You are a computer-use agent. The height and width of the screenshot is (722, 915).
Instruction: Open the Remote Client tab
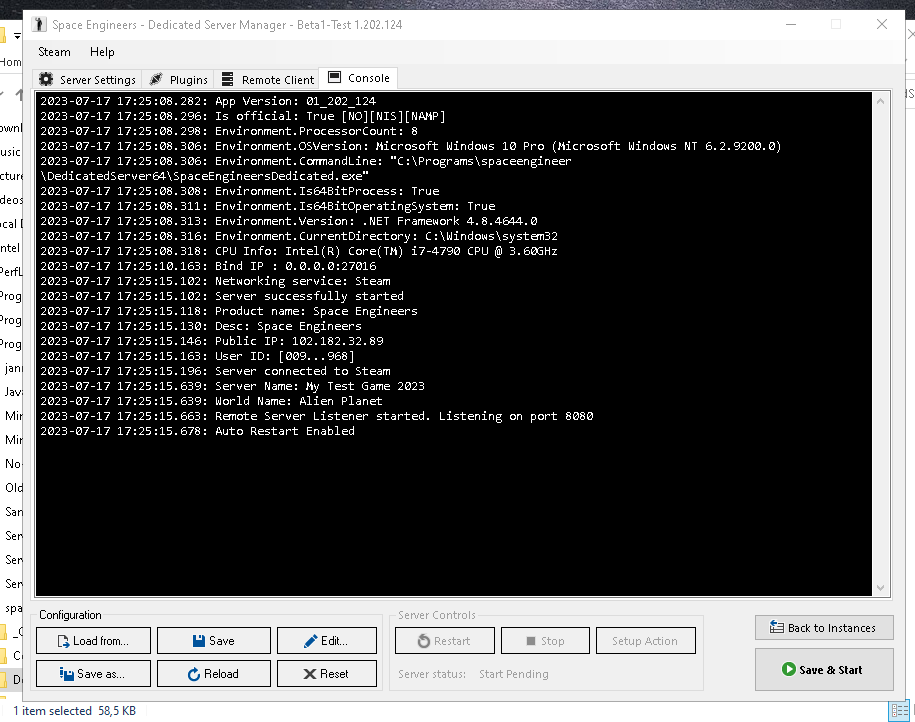click(x=266, y=79)
